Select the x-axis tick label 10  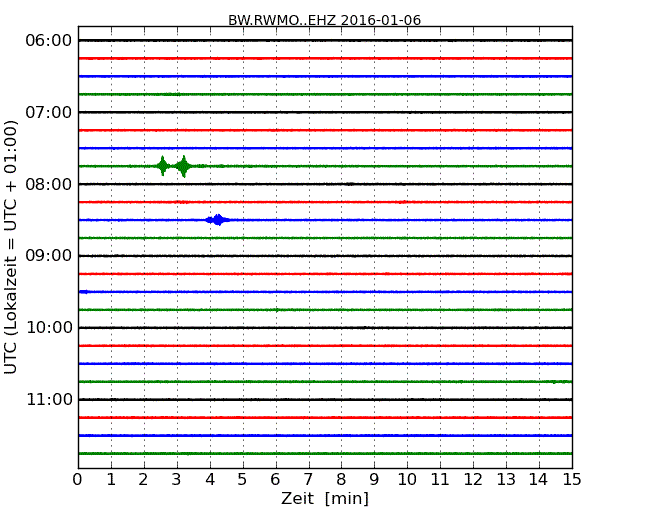(x=407, y=479)
